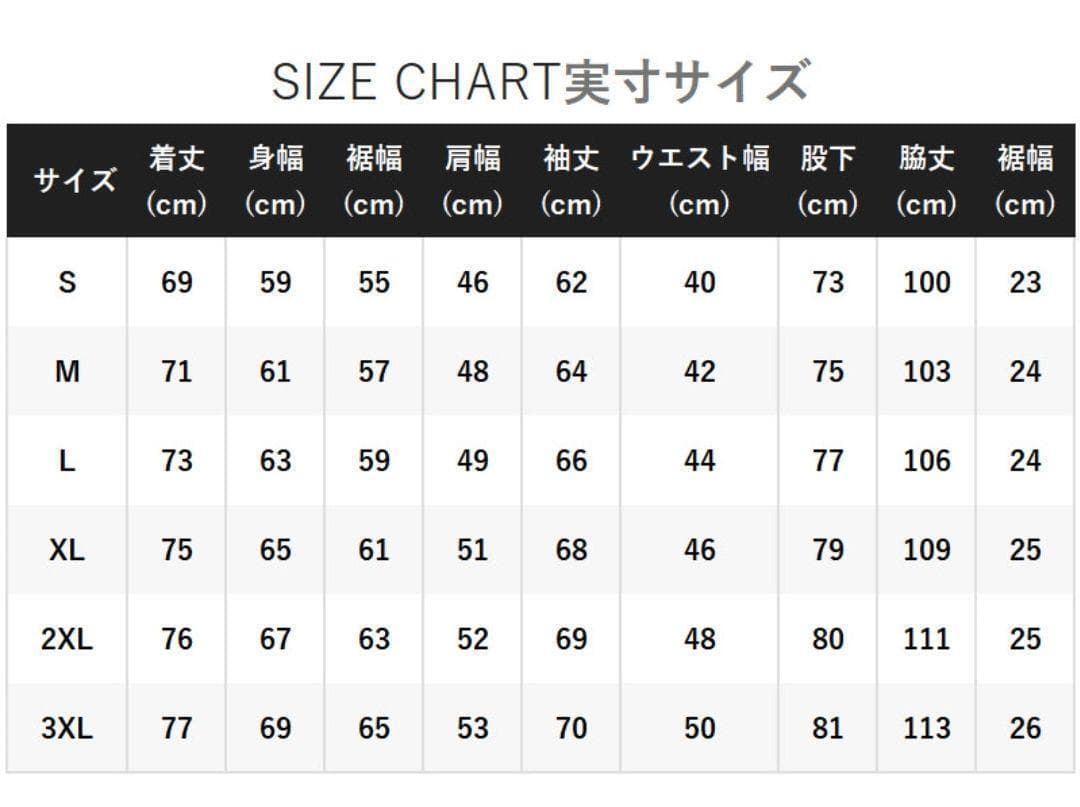Image resolution: width=1080 pixels, height=807 pixels.
Task: Click the 股下 value 79 for size XL
Action: (827, 550)
